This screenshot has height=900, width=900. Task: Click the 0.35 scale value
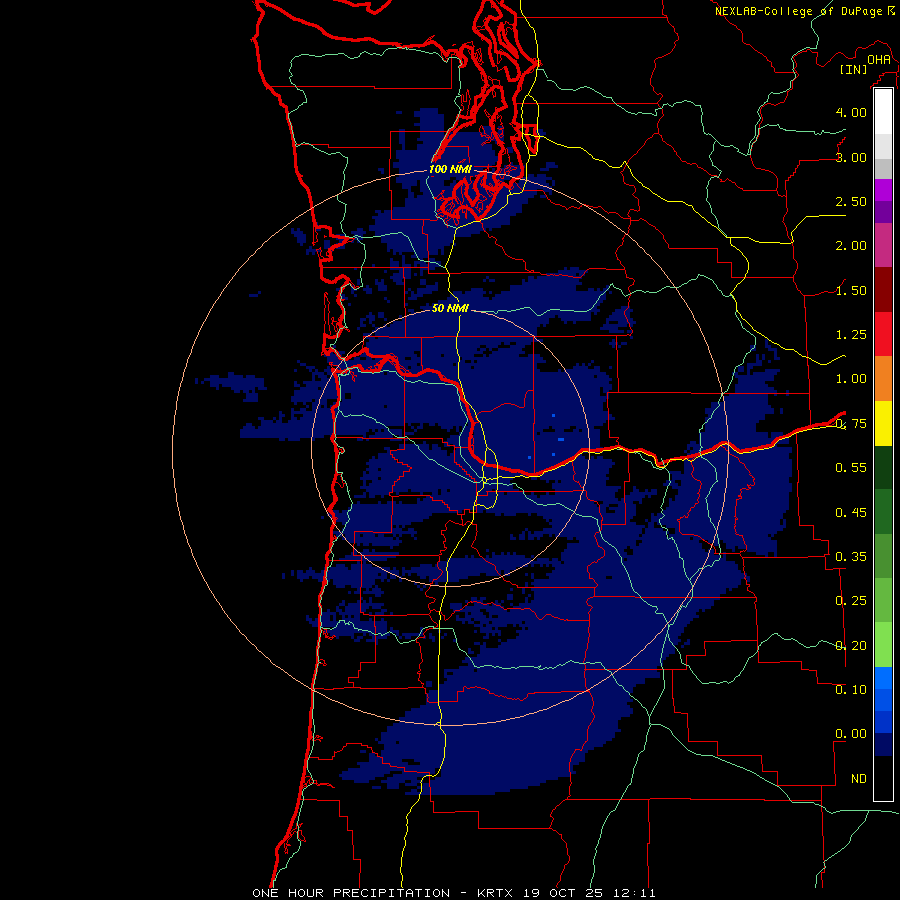coord(851,557)
